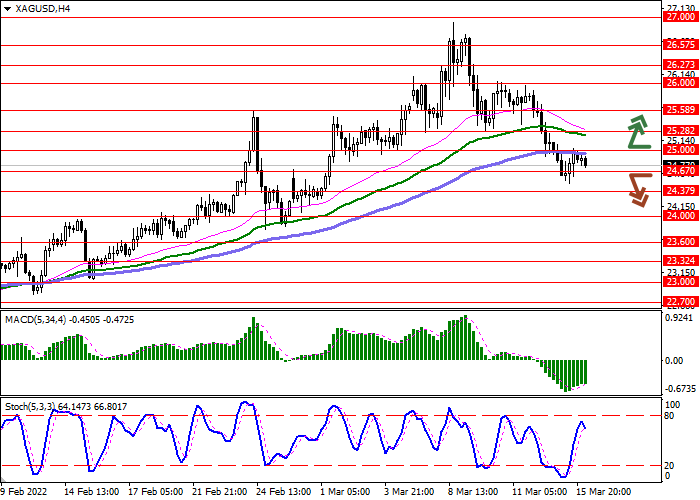Click the red downward arrow icon

tap(638, 189)
